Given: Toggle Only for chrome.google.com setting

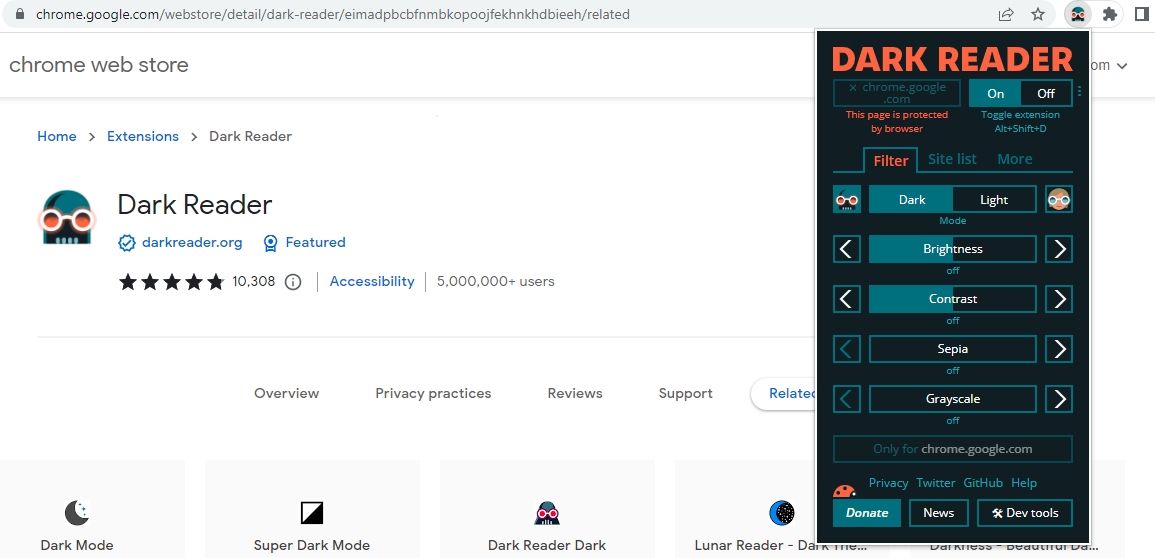Looking at the screenshot, I should coord(952,449).
